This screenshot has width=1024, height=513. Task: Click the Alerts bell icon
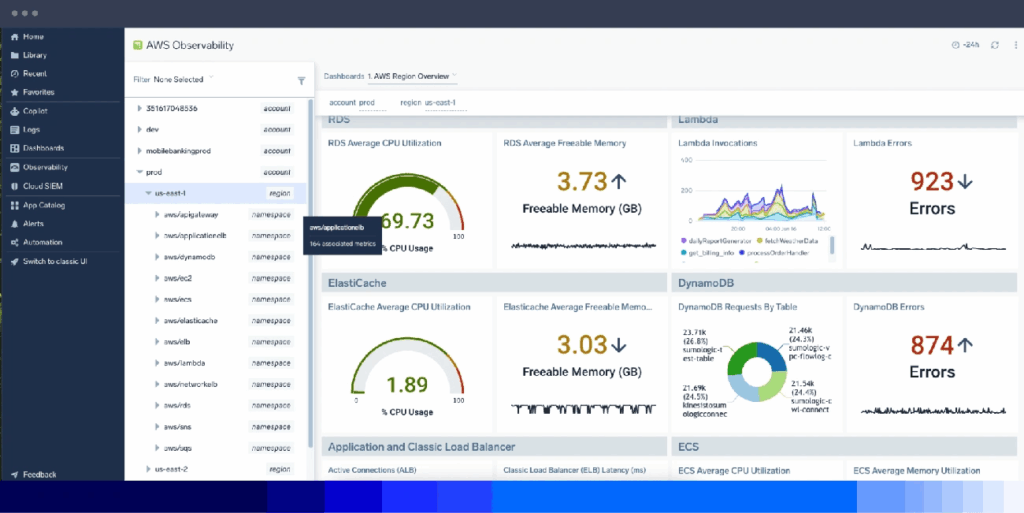coord(15,224)
